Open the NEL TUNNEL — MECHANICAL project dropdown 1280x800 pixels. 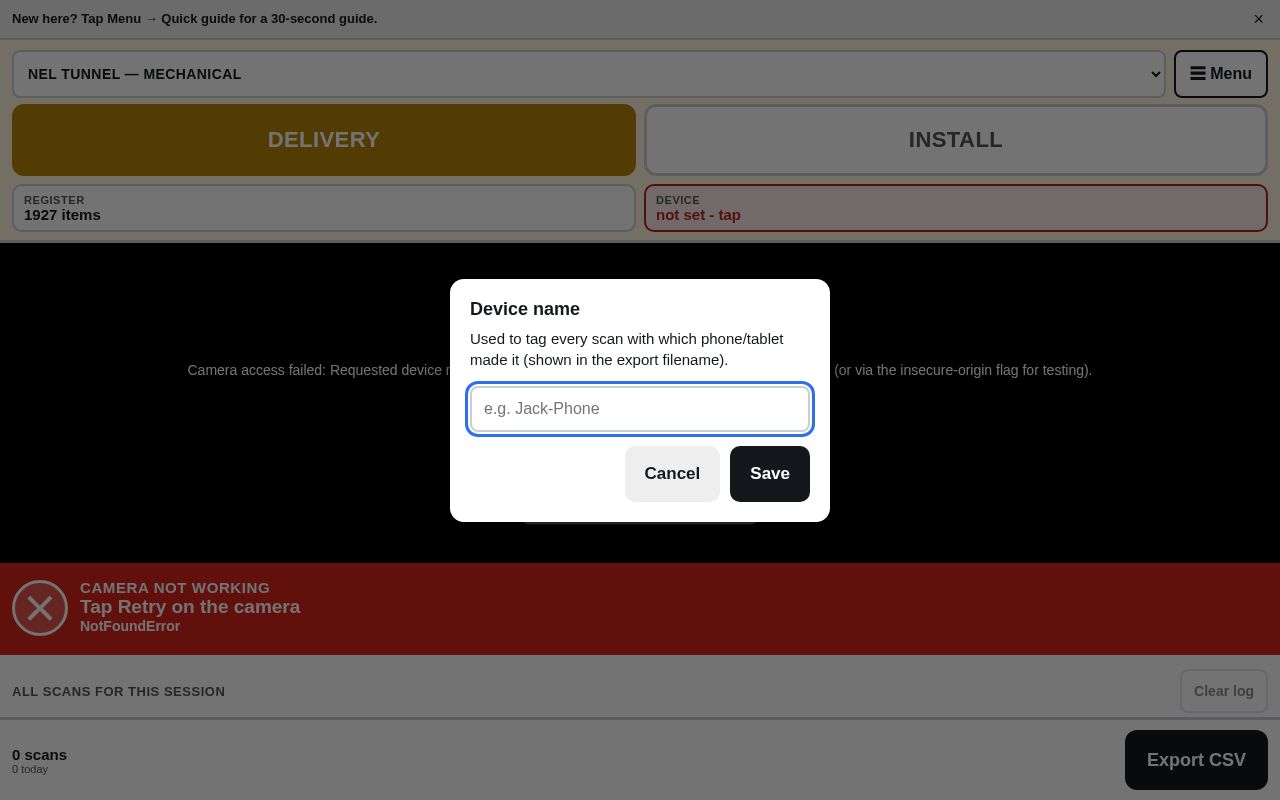click(x=589, y=74)
